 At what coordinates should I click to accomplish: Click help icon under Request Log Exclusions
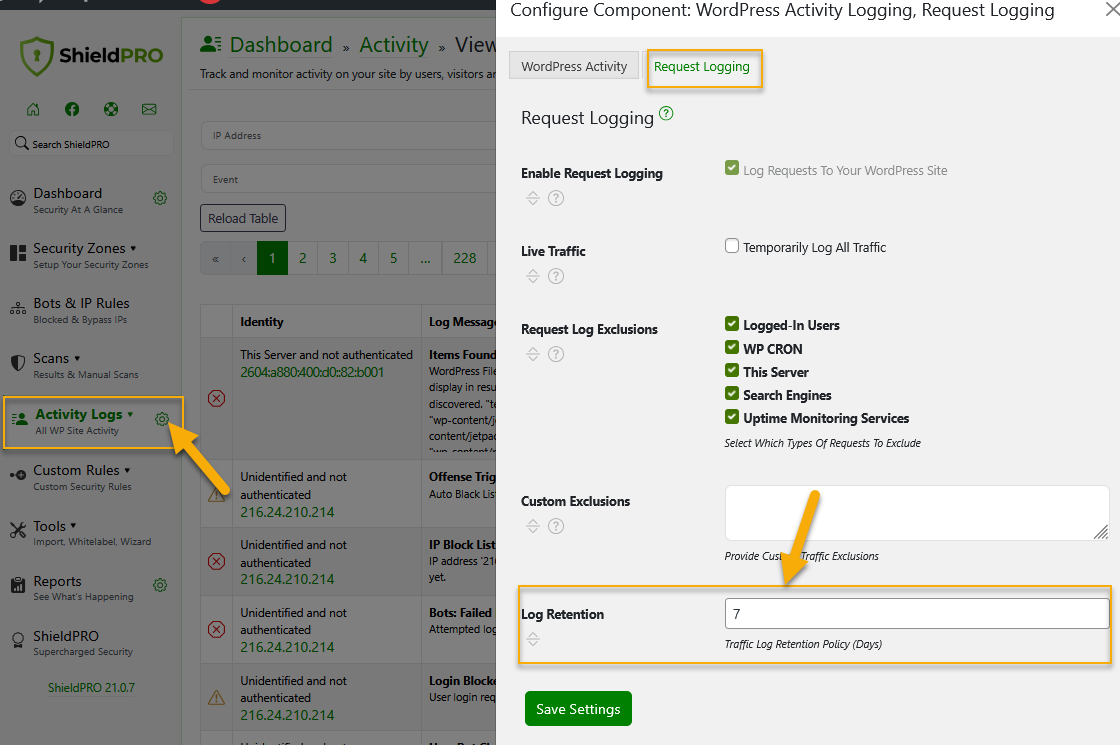tap(556, 354)
